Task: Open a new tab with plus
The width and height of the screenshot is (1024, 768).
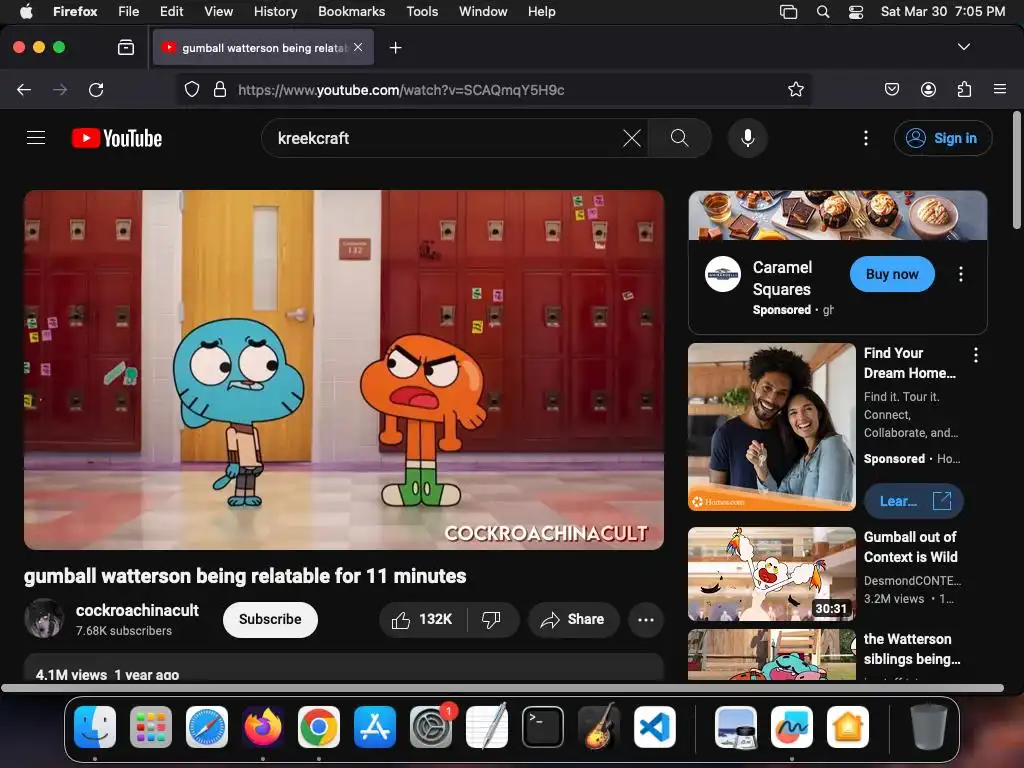Action: click(x=395, y=48)
